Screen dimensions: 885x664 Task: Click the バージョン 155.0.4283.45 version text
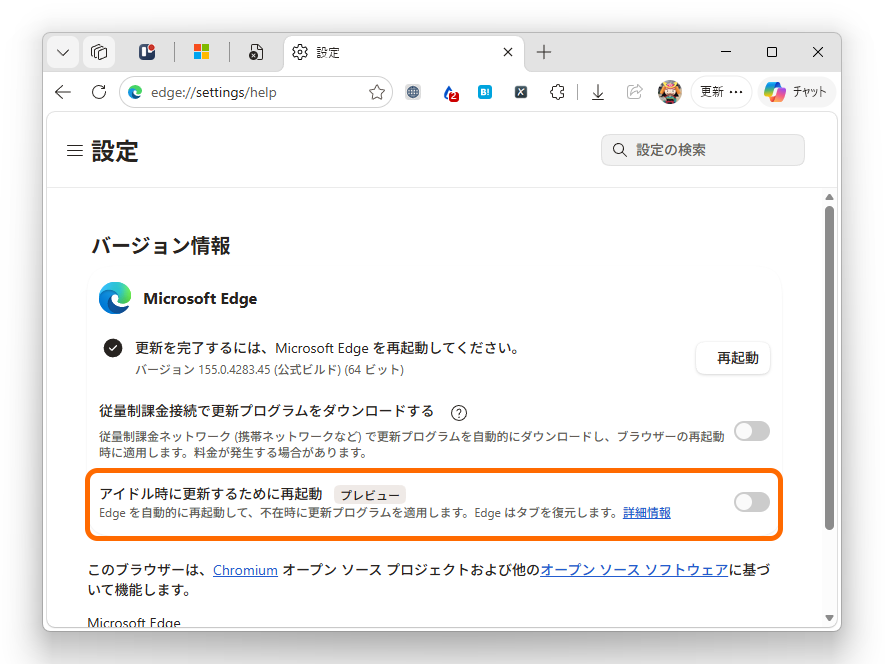(x=269, y=370)
